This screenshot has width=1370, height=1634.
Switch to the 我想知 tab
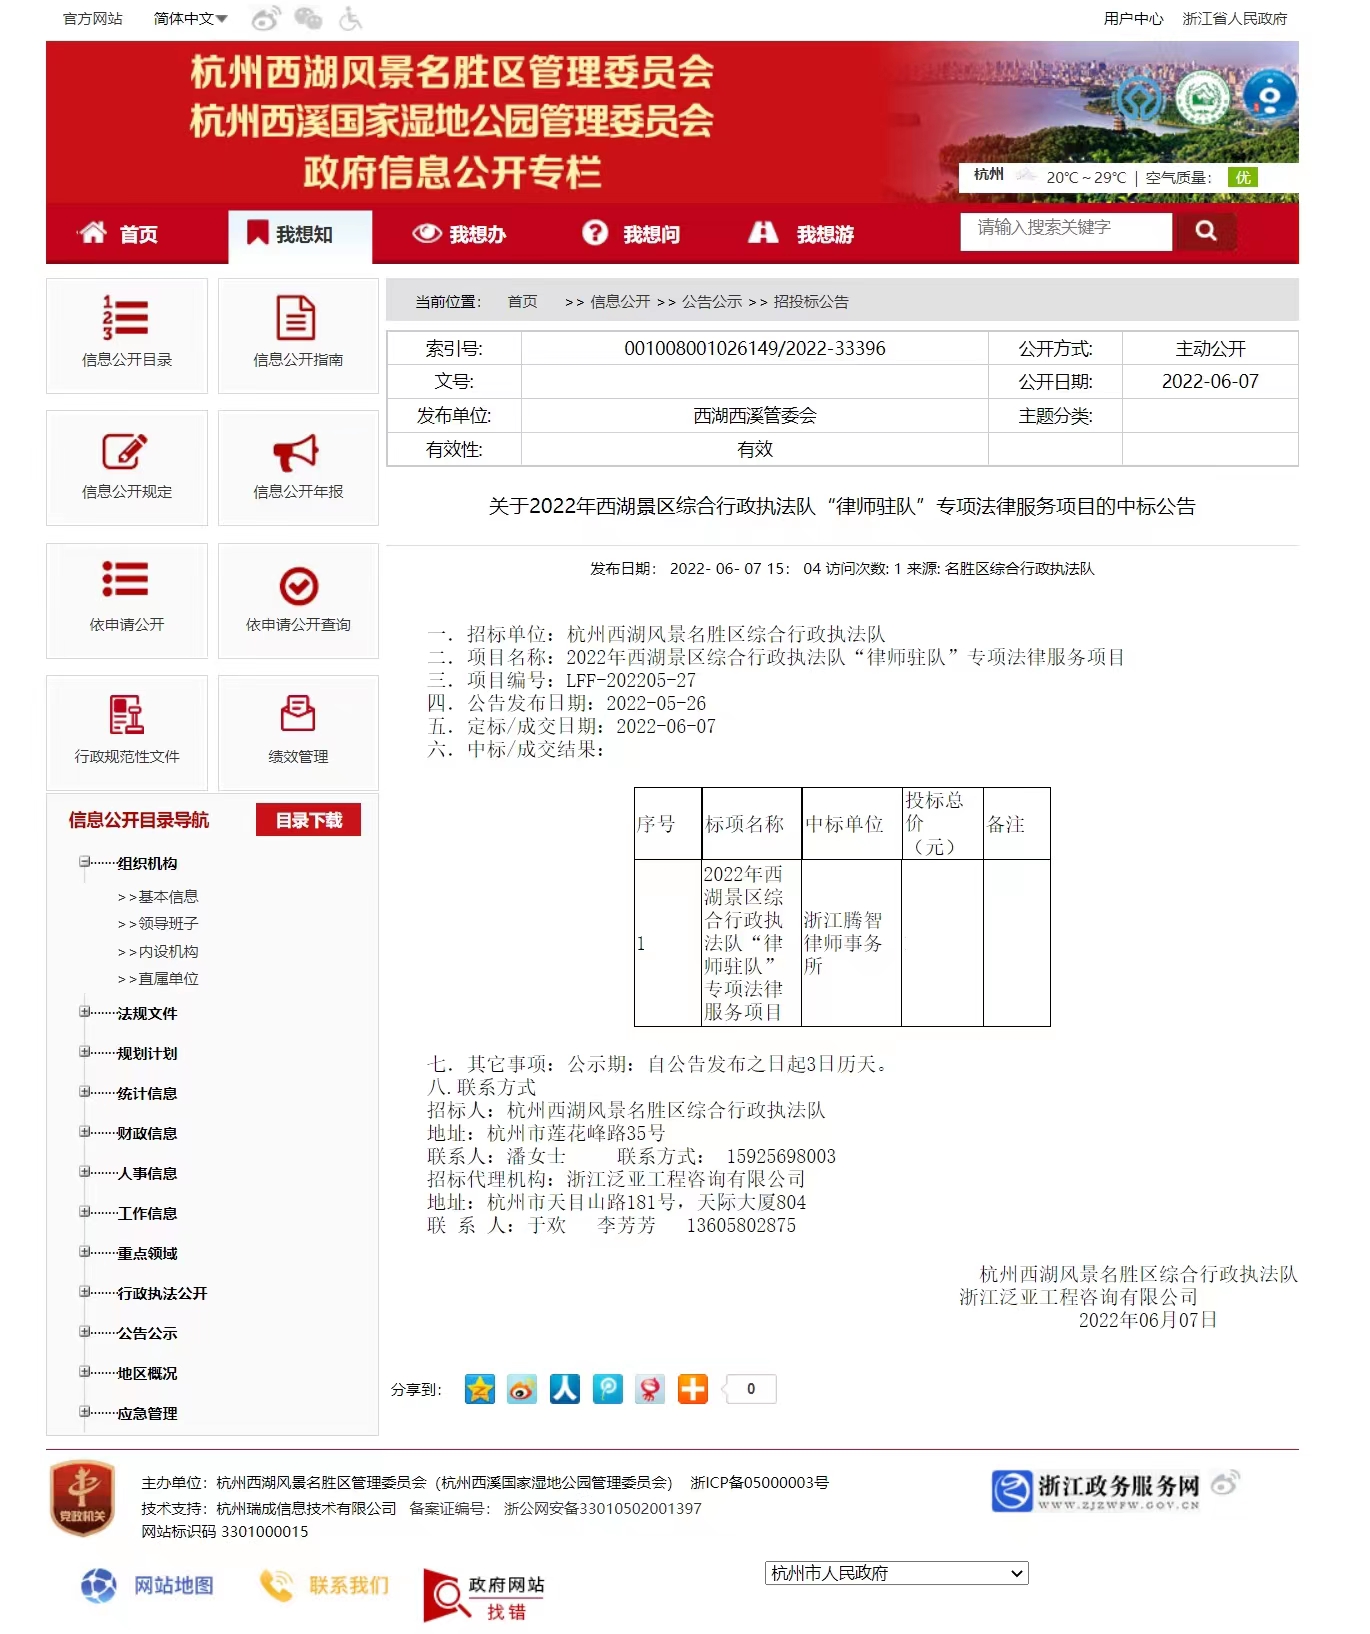[x=300, y=235]
